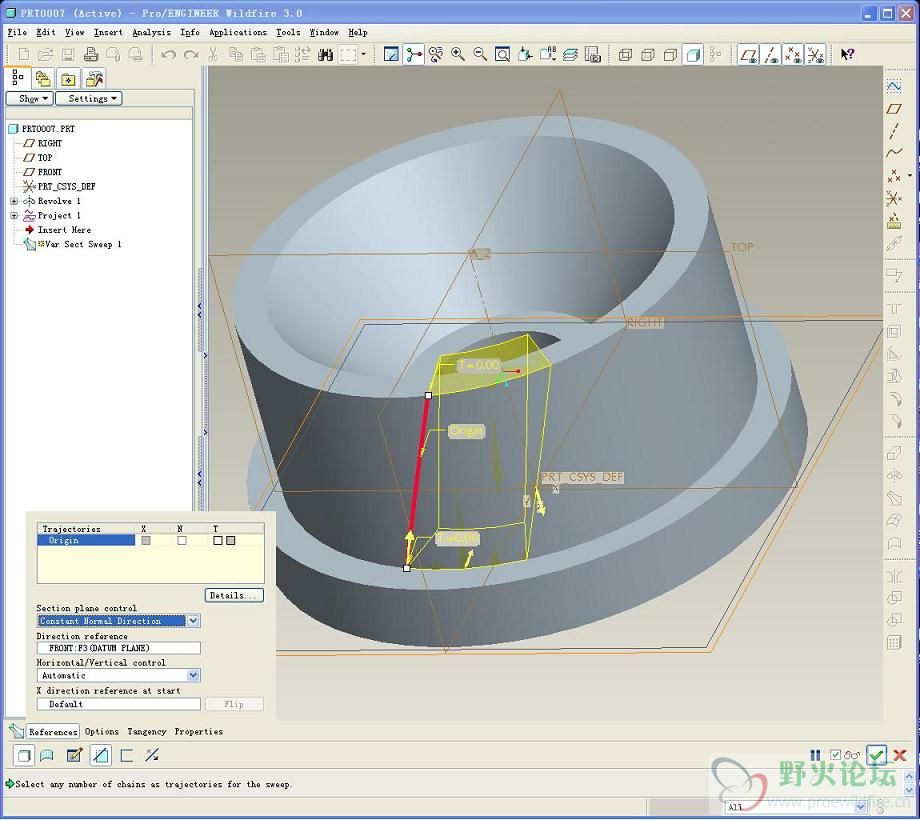Select the No Hidden display icon
Screen dimensions: 920x820
click(670, 55)
